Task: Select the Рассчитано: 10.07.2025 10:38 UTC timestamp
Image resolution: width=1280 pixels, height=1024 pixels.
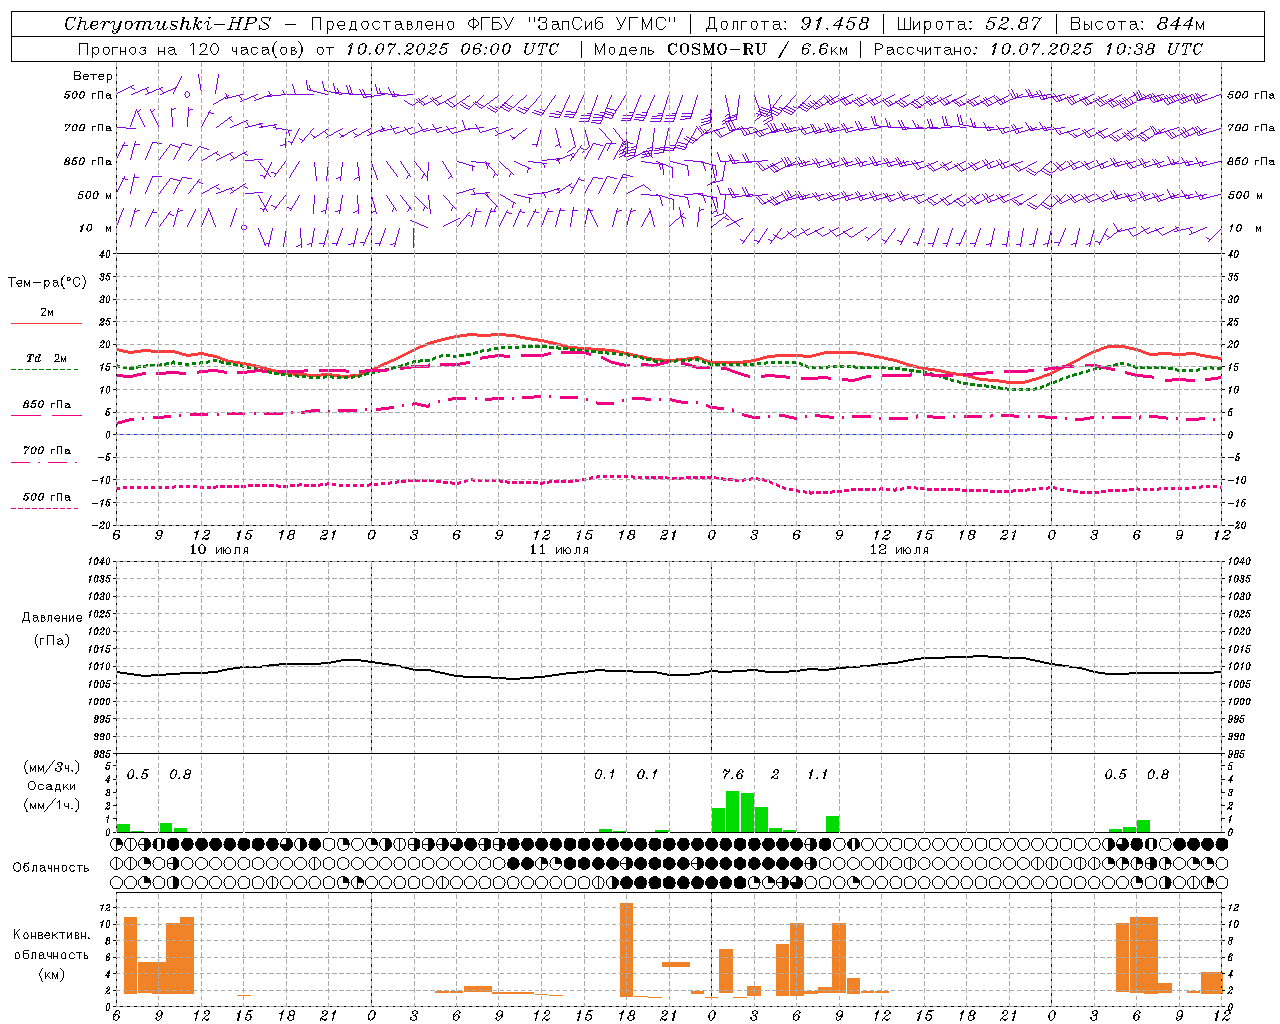Action: tap(1038, 49)
